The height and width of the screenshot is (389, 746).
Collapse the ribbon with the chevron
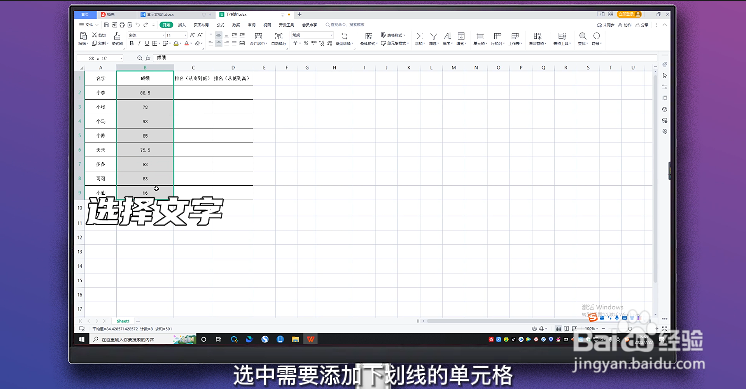[x=665, y=25]
